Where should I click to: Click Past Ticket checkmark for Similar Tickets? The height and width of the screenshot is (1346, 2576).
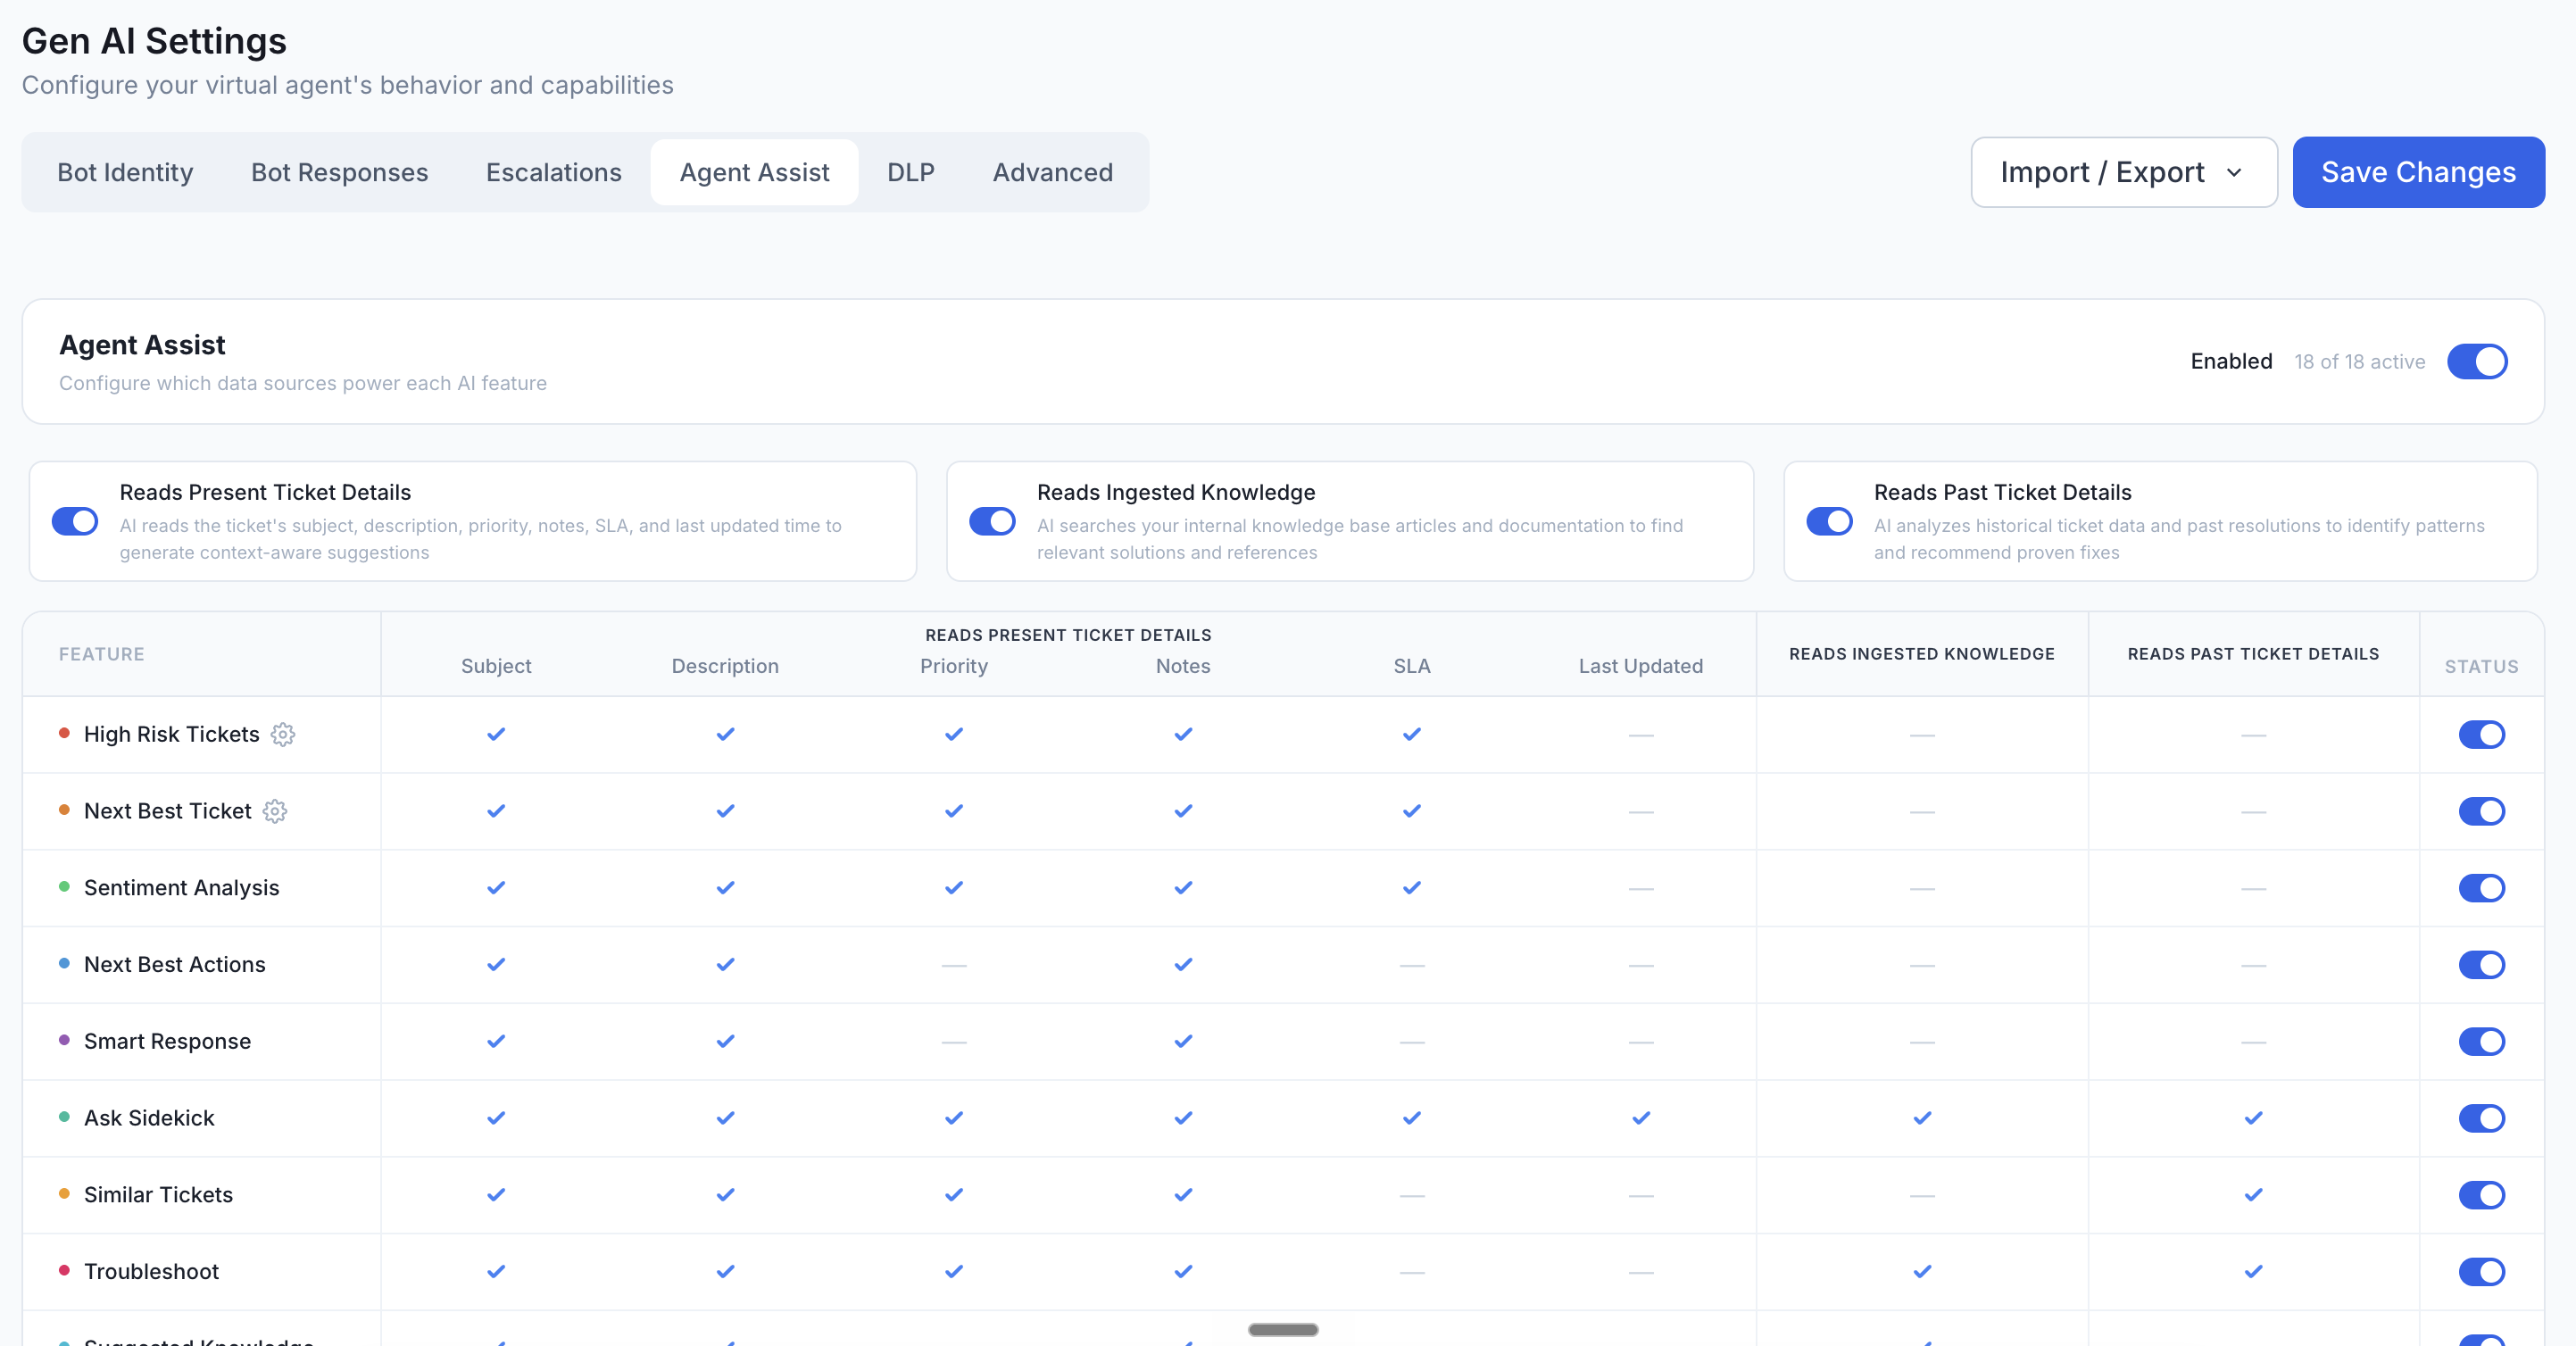click(2253, 1195)
